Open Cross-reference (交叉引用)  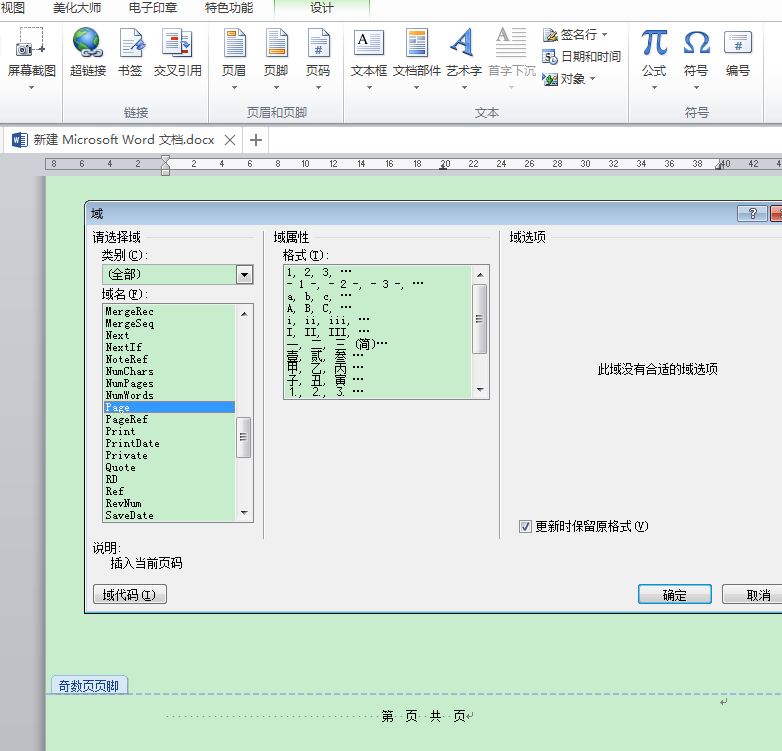(x=177, y=42)
